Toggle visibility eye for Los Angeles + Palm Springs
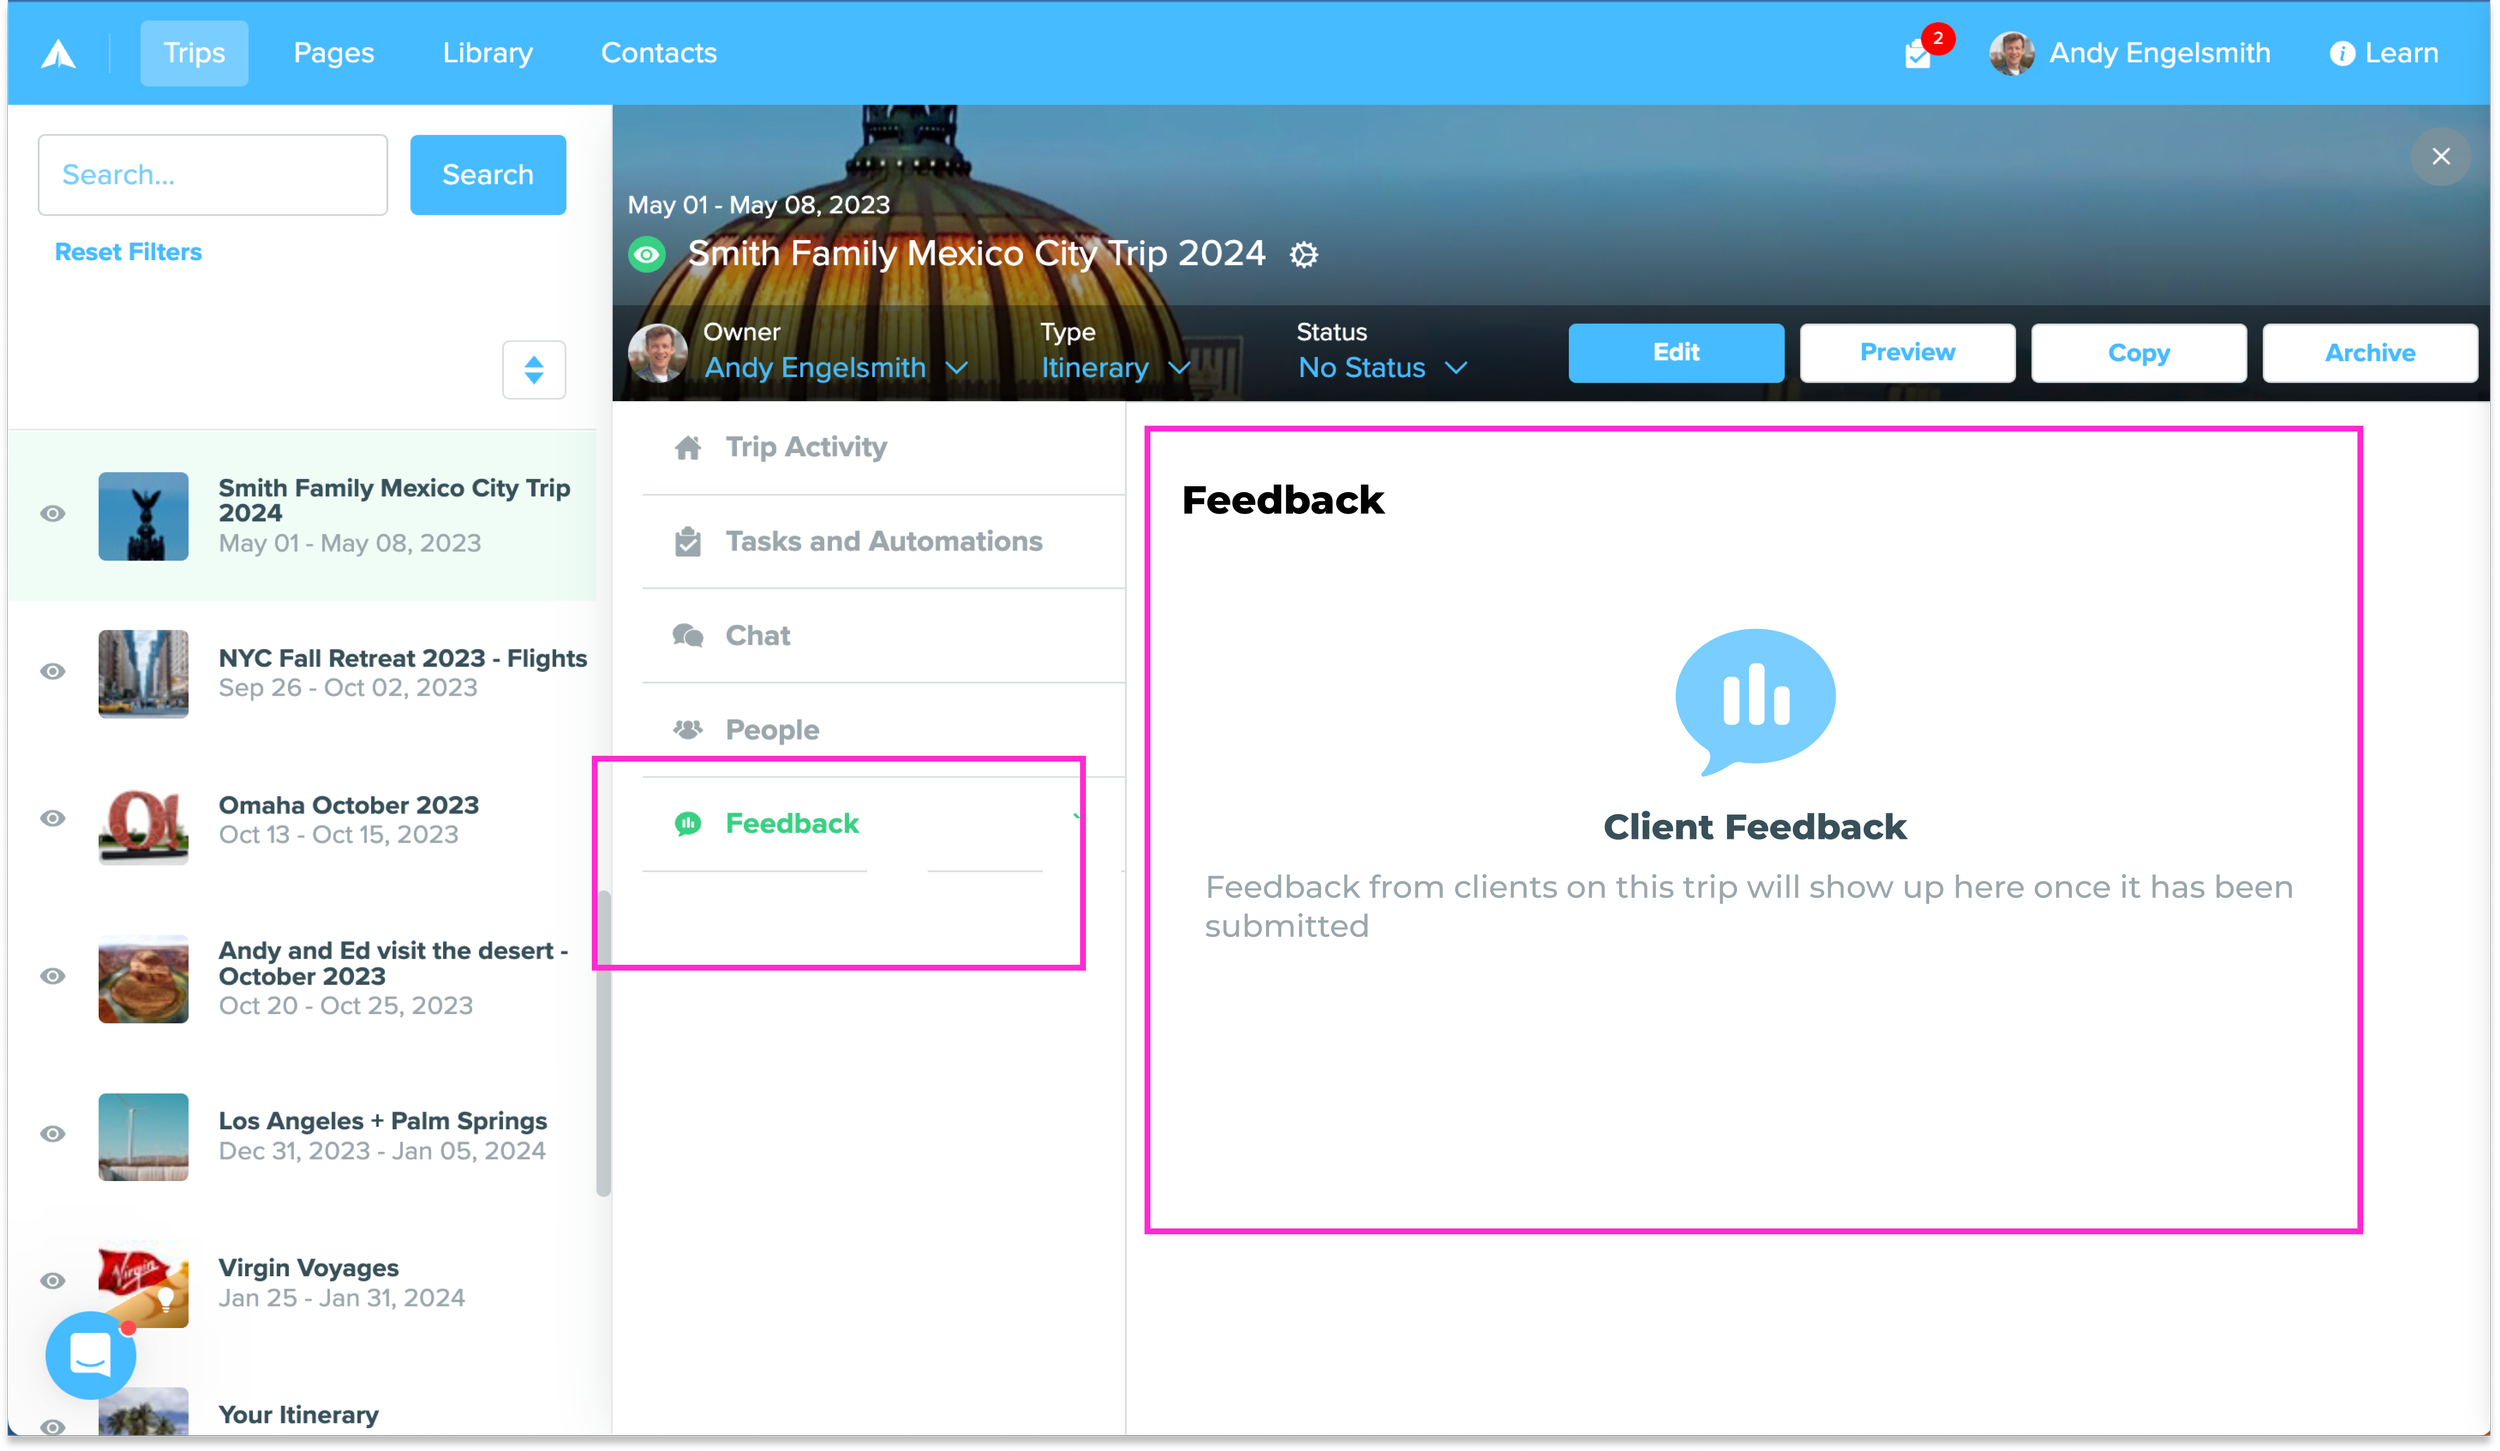The image size is (2500, 1451). pos(53,1133)
